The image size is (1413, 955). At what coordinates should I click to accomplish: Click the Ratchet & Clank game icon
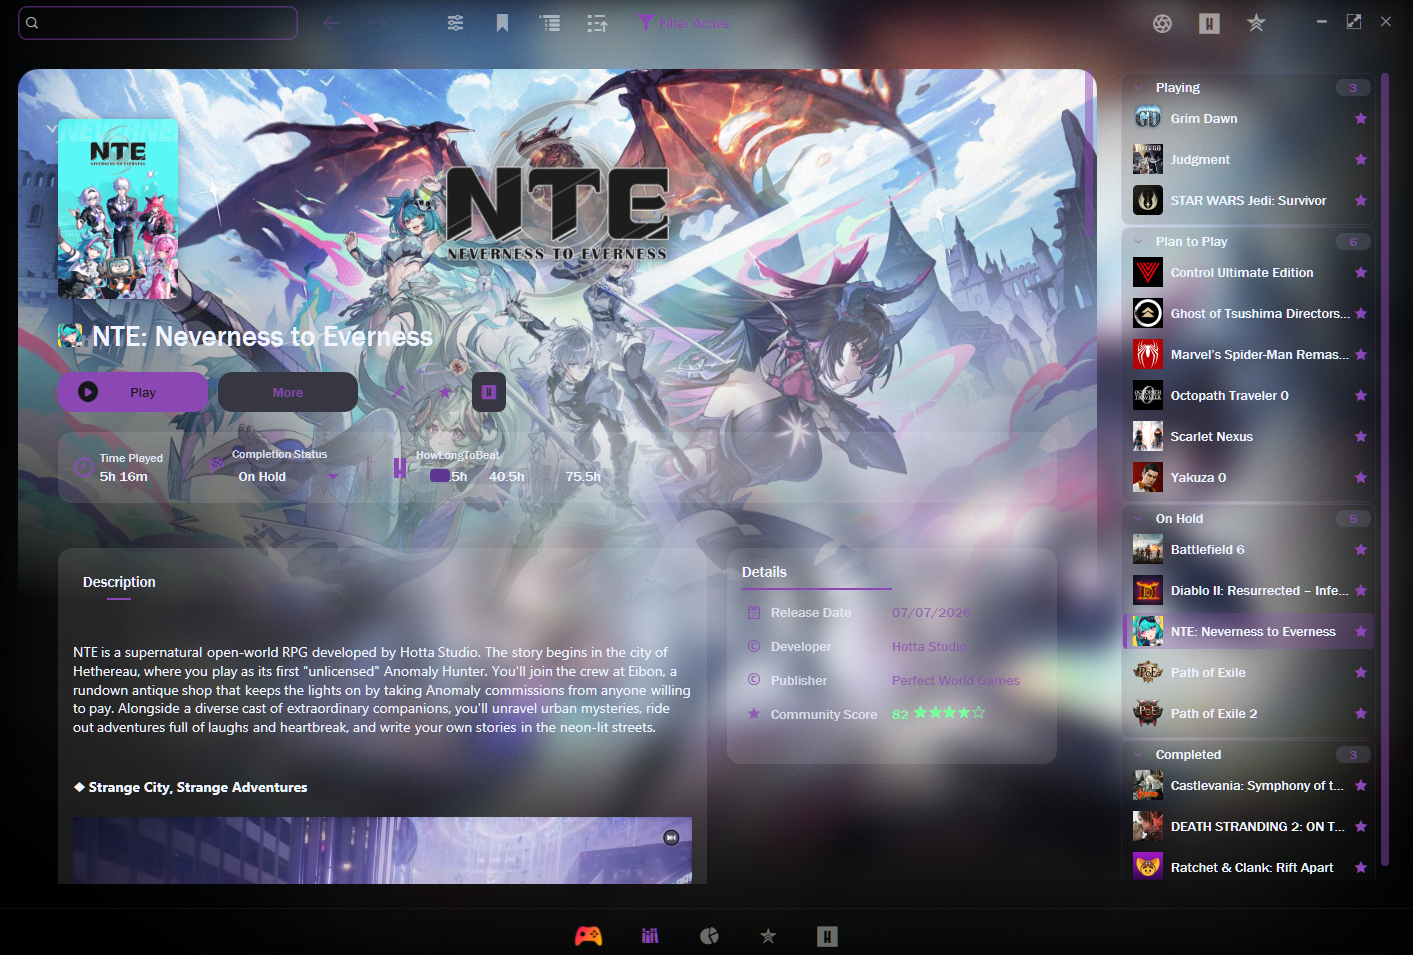1148,867
